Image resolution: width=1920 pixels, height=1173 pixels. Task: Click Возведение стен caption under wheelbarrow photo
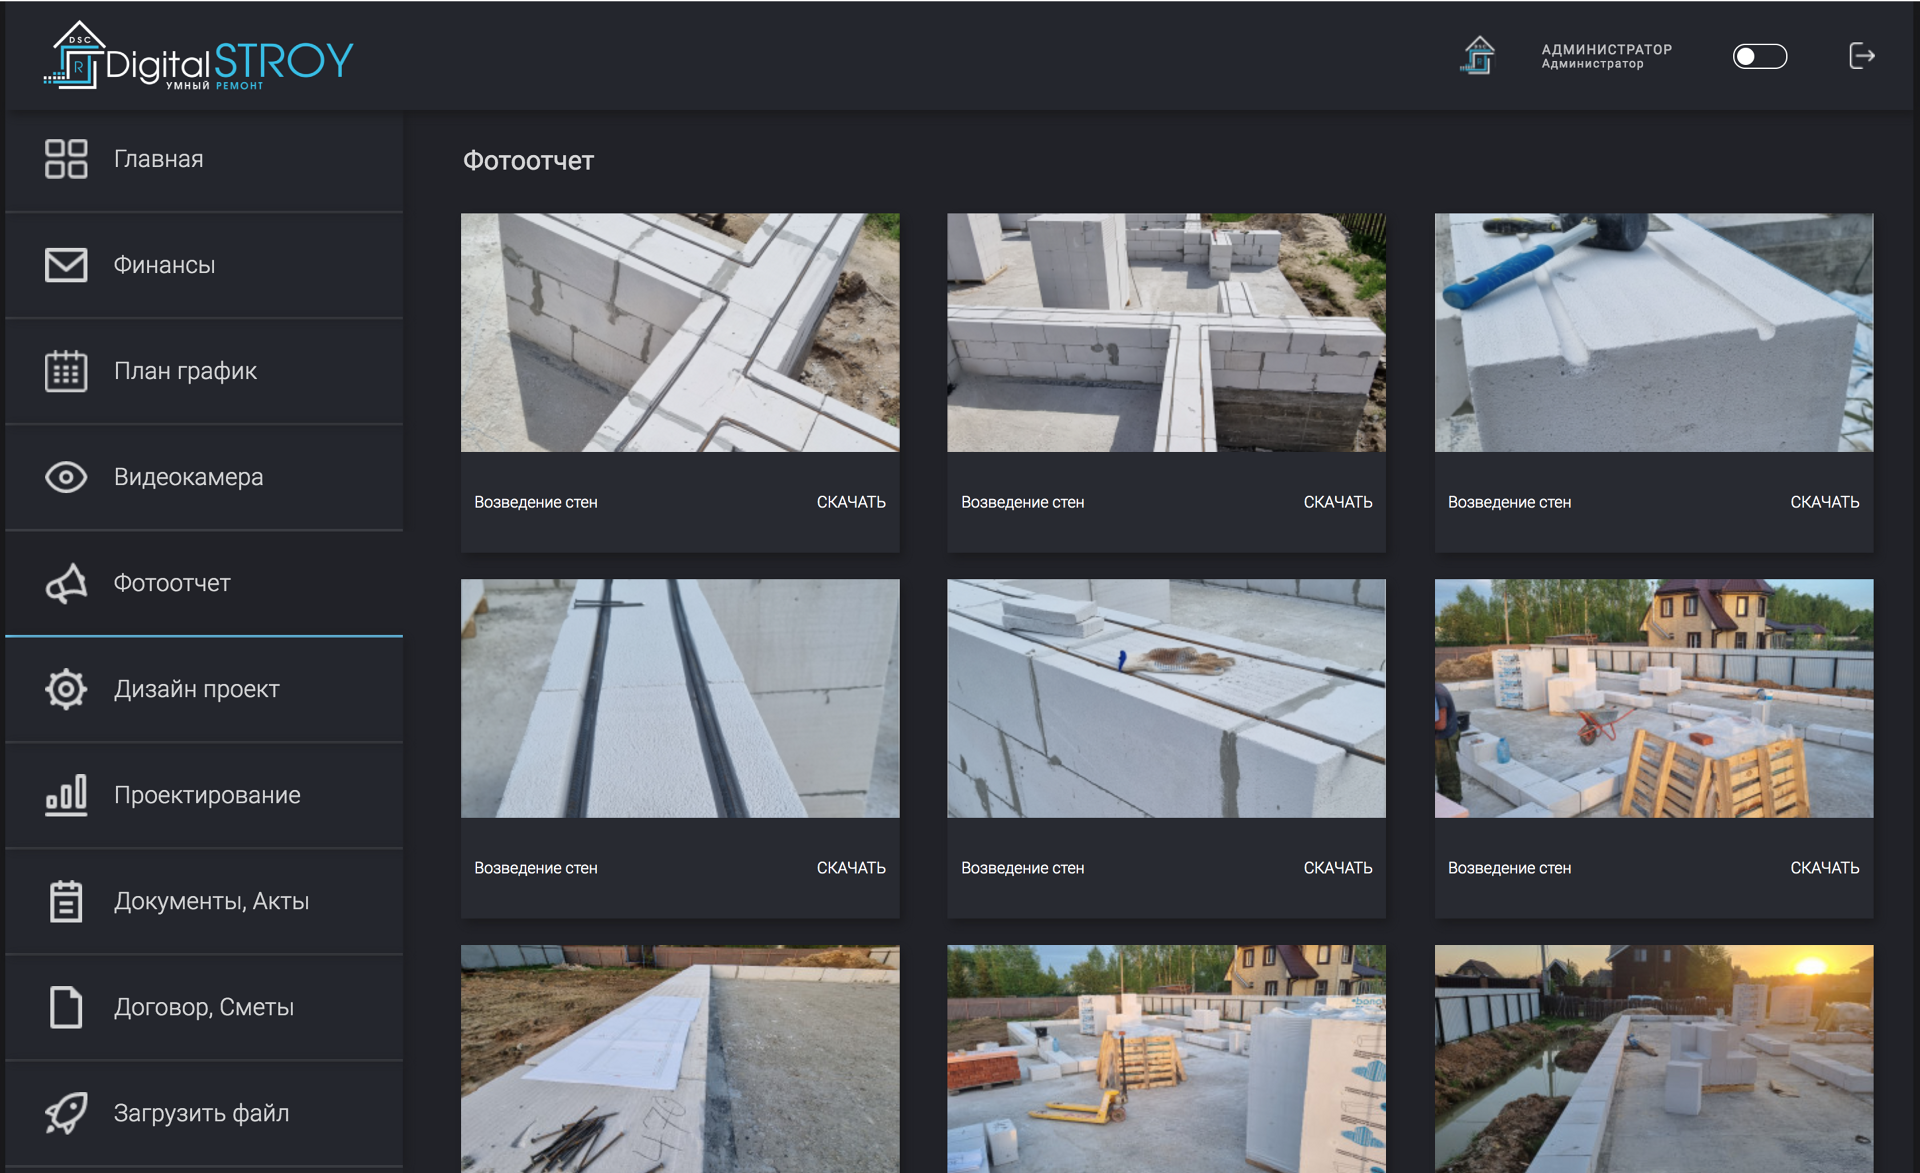(x=1509, y=868)
